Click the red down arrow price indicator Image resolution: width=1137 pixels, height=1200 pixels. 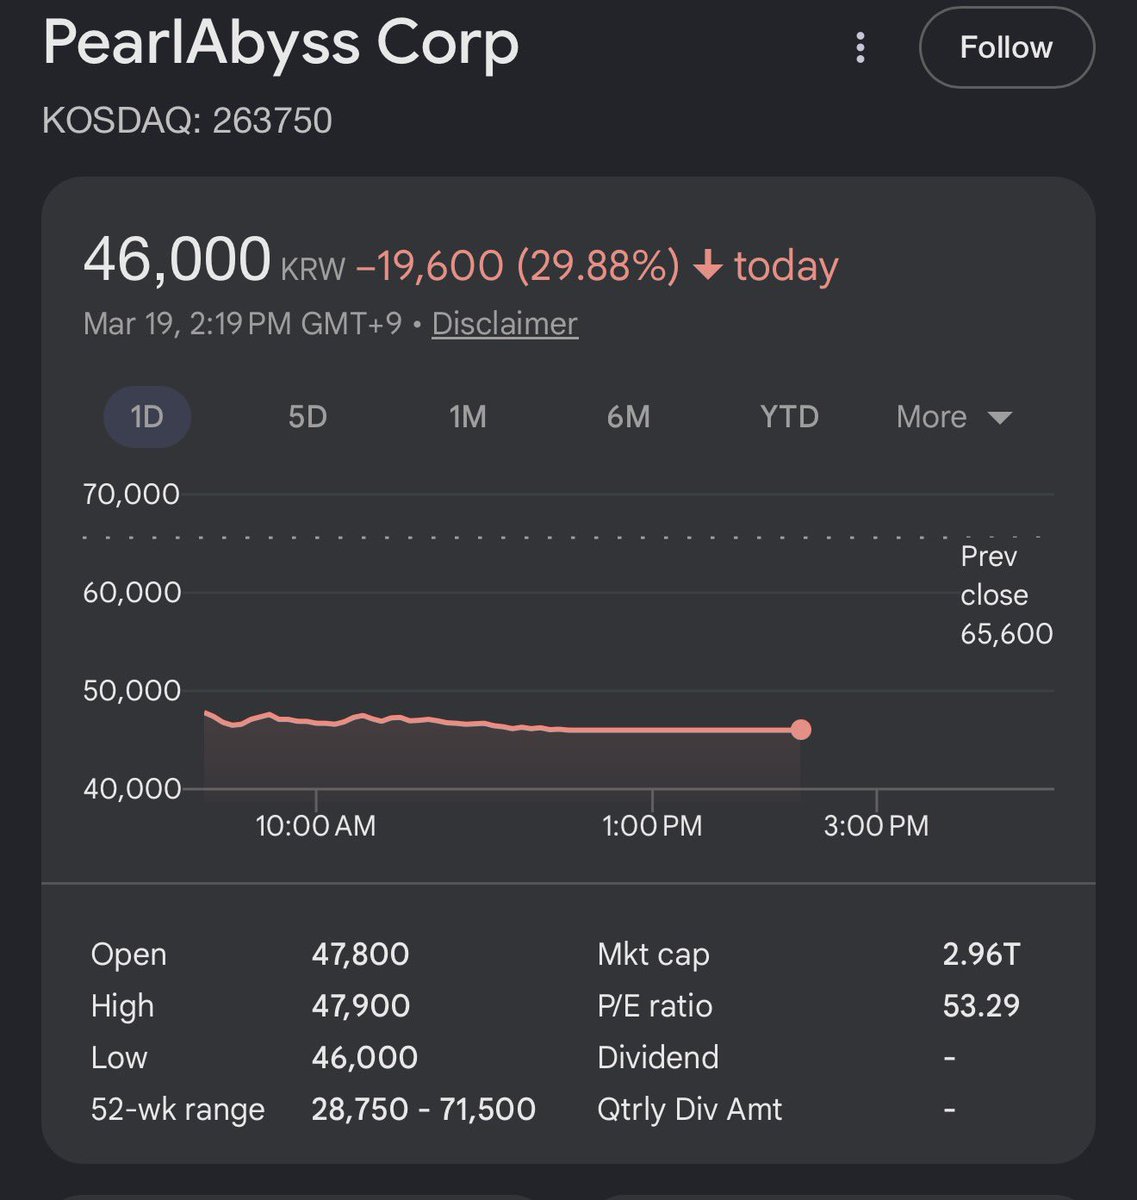coord(708,266)
